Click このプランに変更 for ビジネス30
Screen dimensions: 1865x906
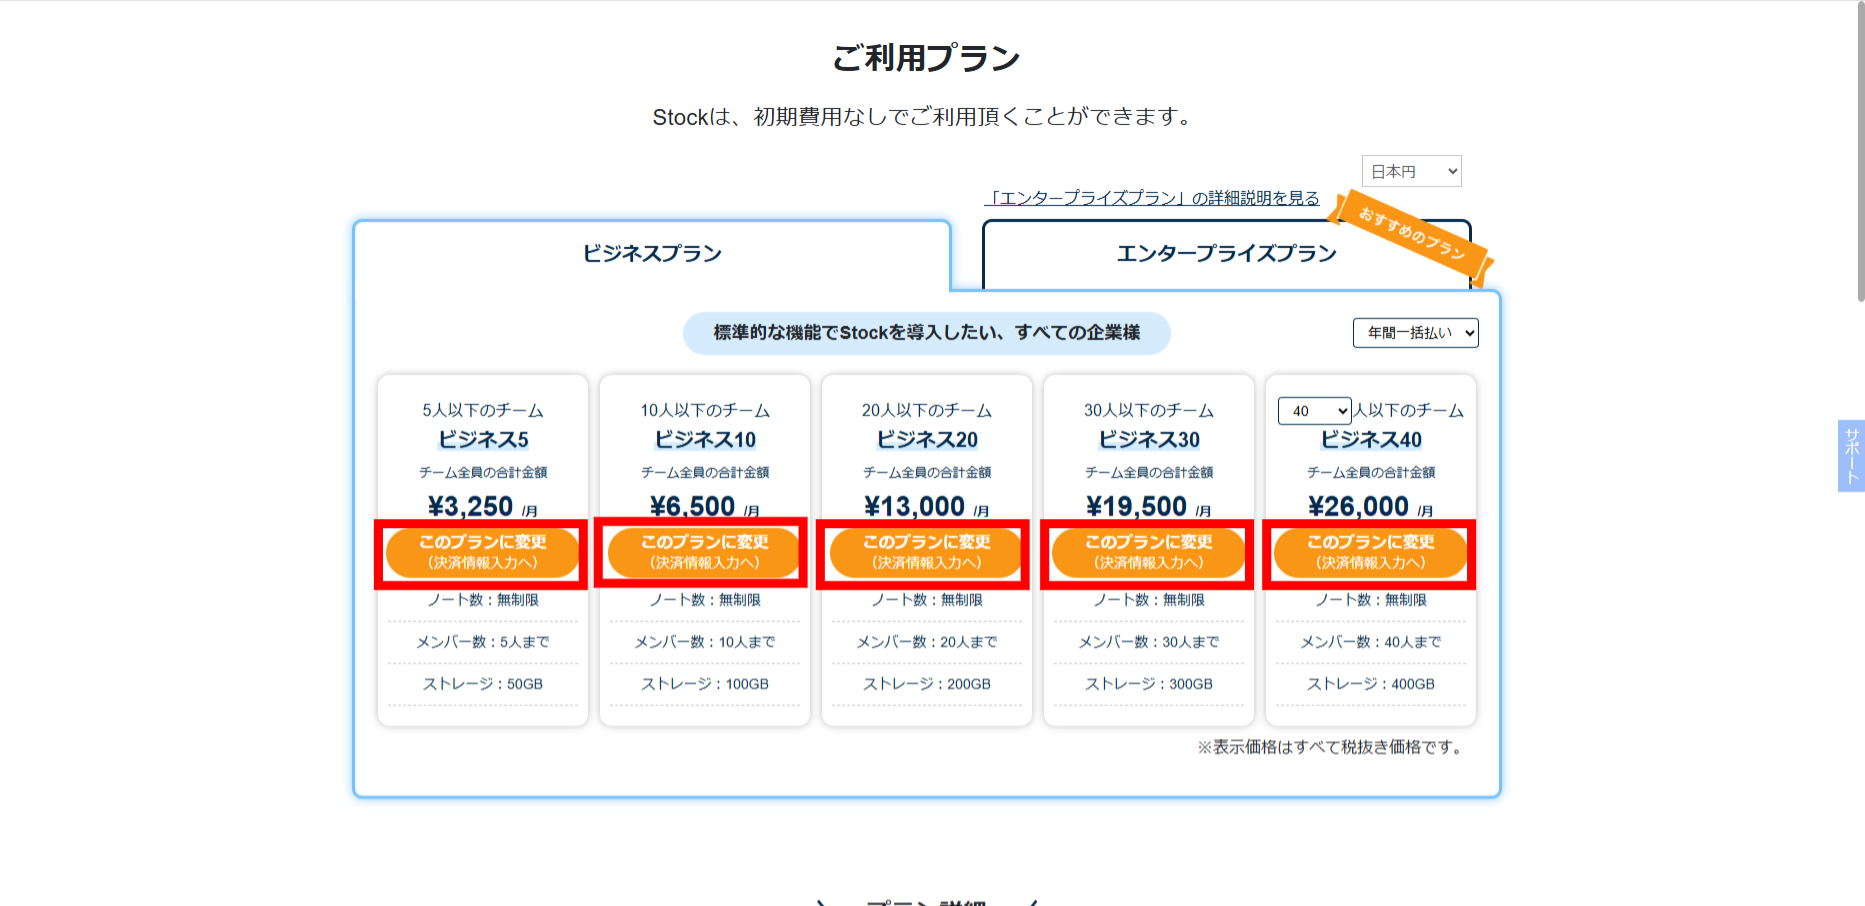[x=1148, y=552]
